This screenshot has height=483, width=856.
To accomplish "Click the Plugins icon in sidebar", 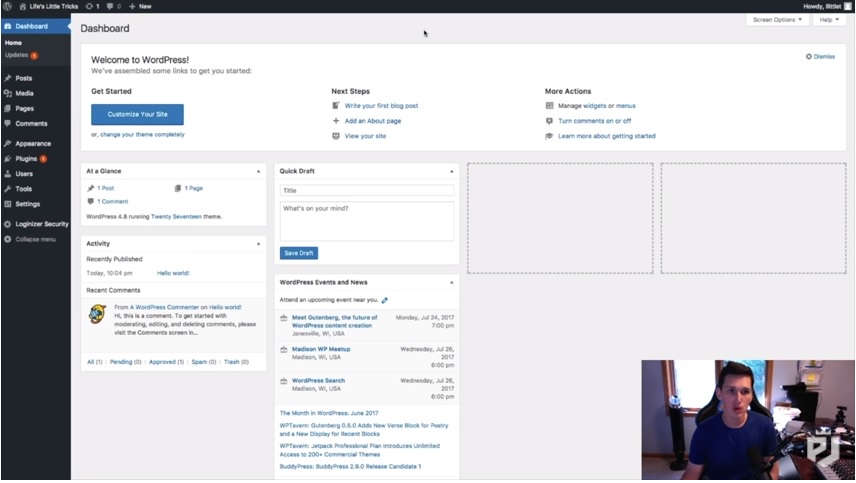I will 8,159.
